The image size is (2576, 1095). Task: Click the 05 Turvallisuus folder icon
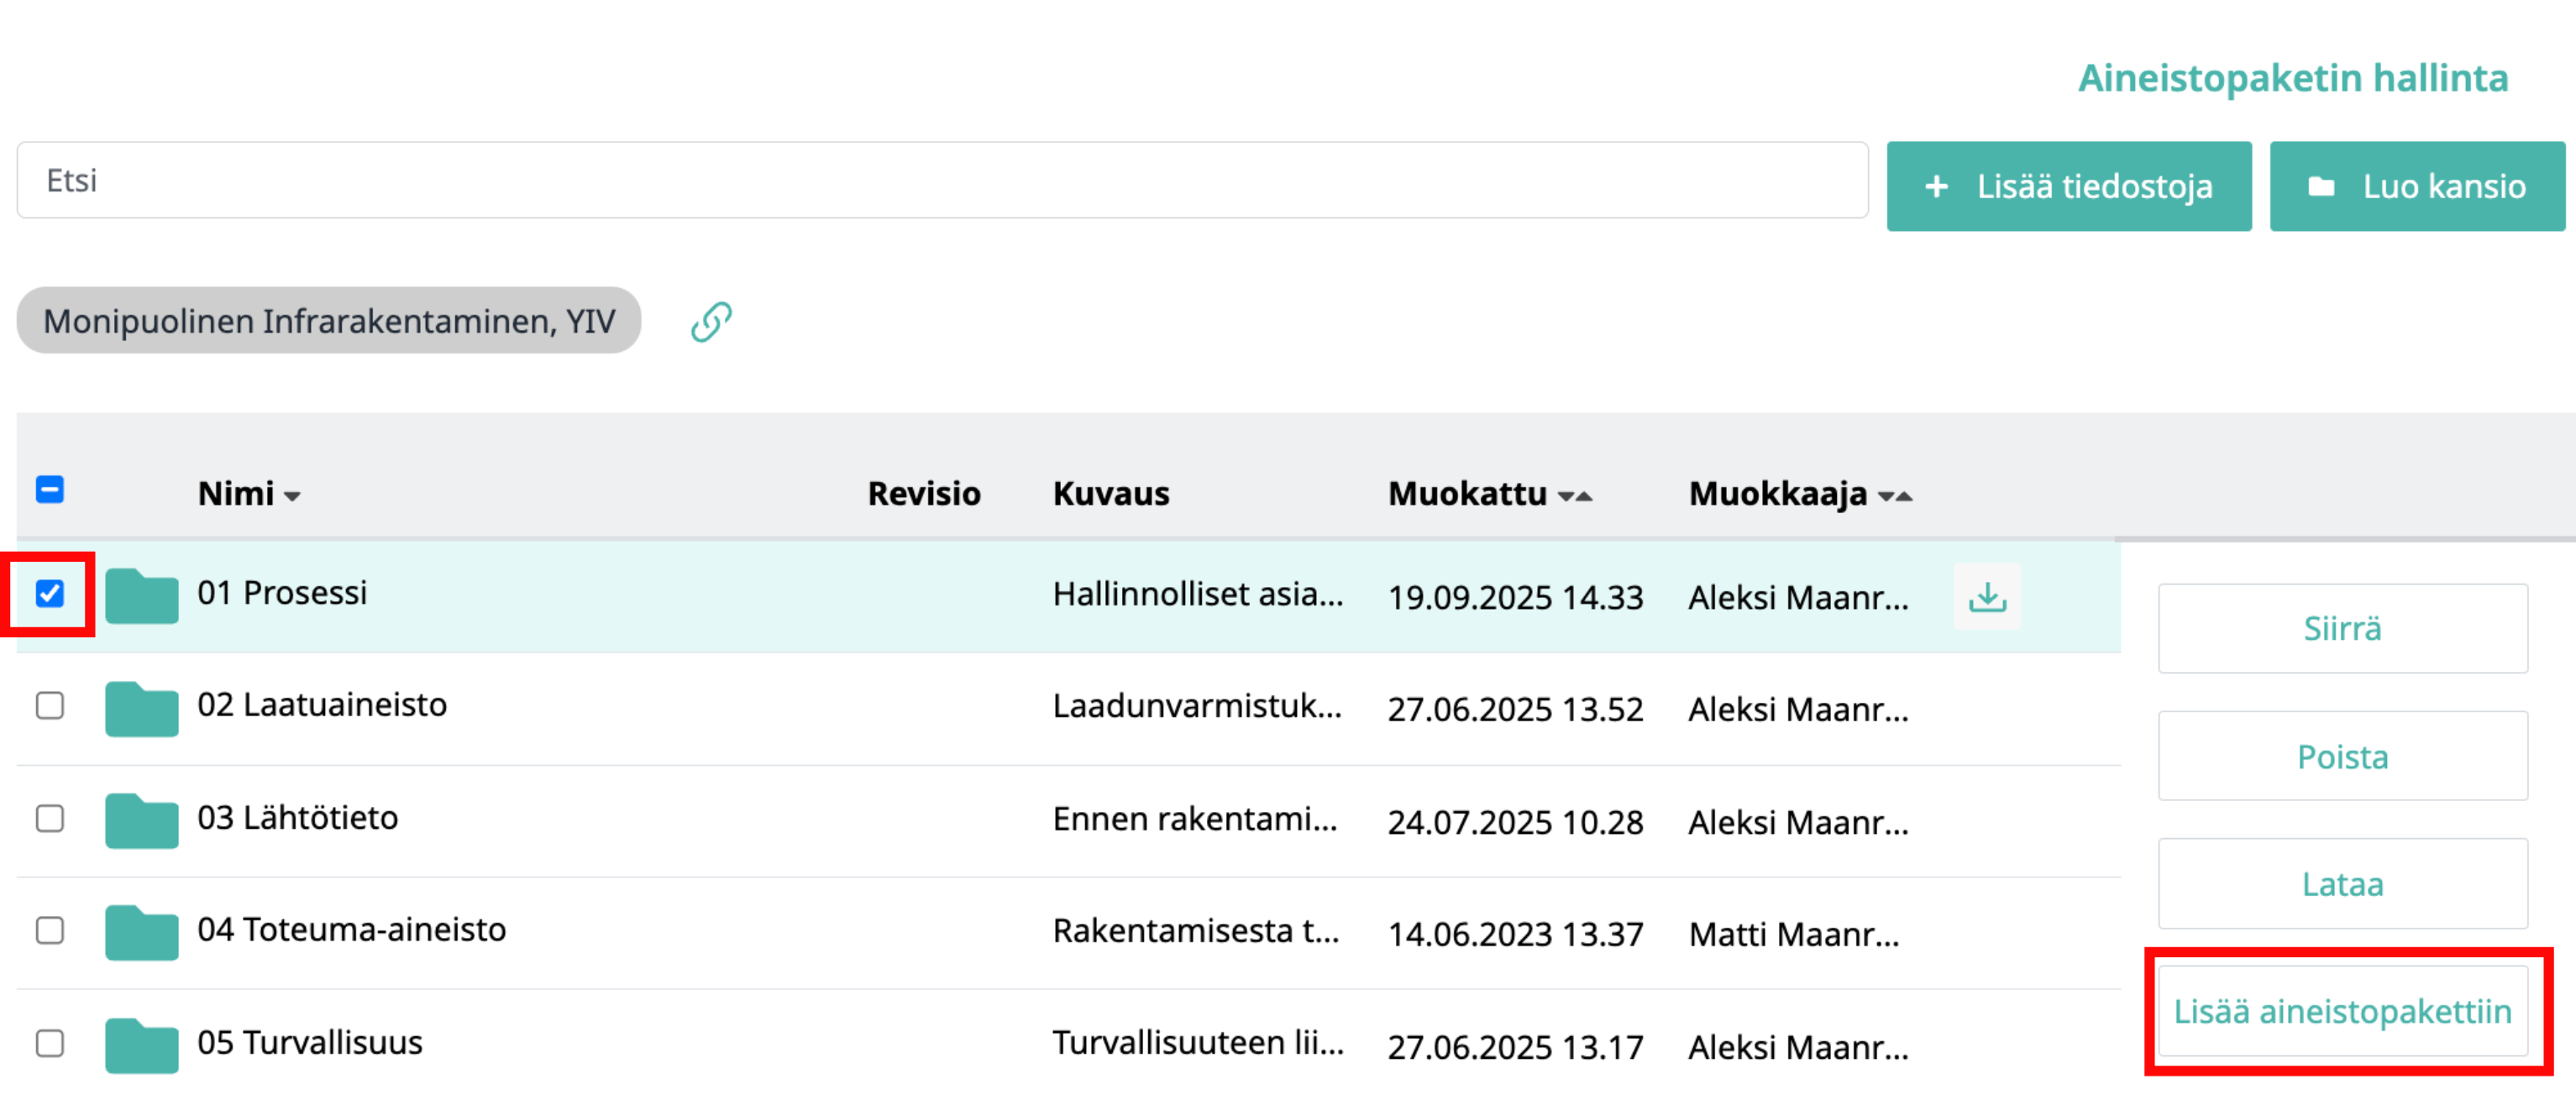click(141, 1045)
